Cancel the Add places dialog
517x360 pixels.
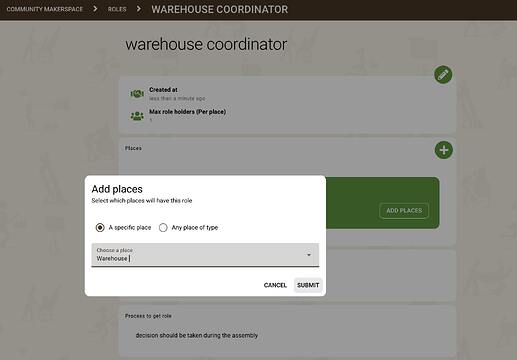[275, 285]
